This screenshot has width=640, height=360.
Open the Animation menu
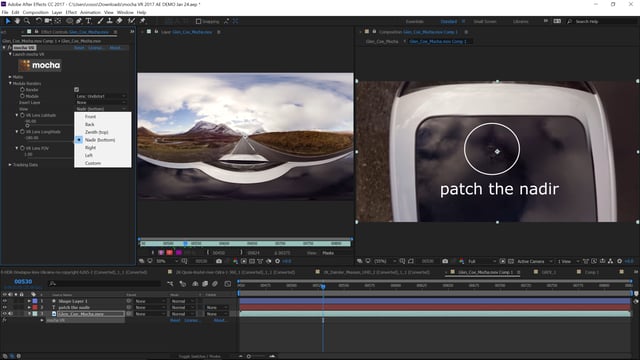click(x=90, y=12)
